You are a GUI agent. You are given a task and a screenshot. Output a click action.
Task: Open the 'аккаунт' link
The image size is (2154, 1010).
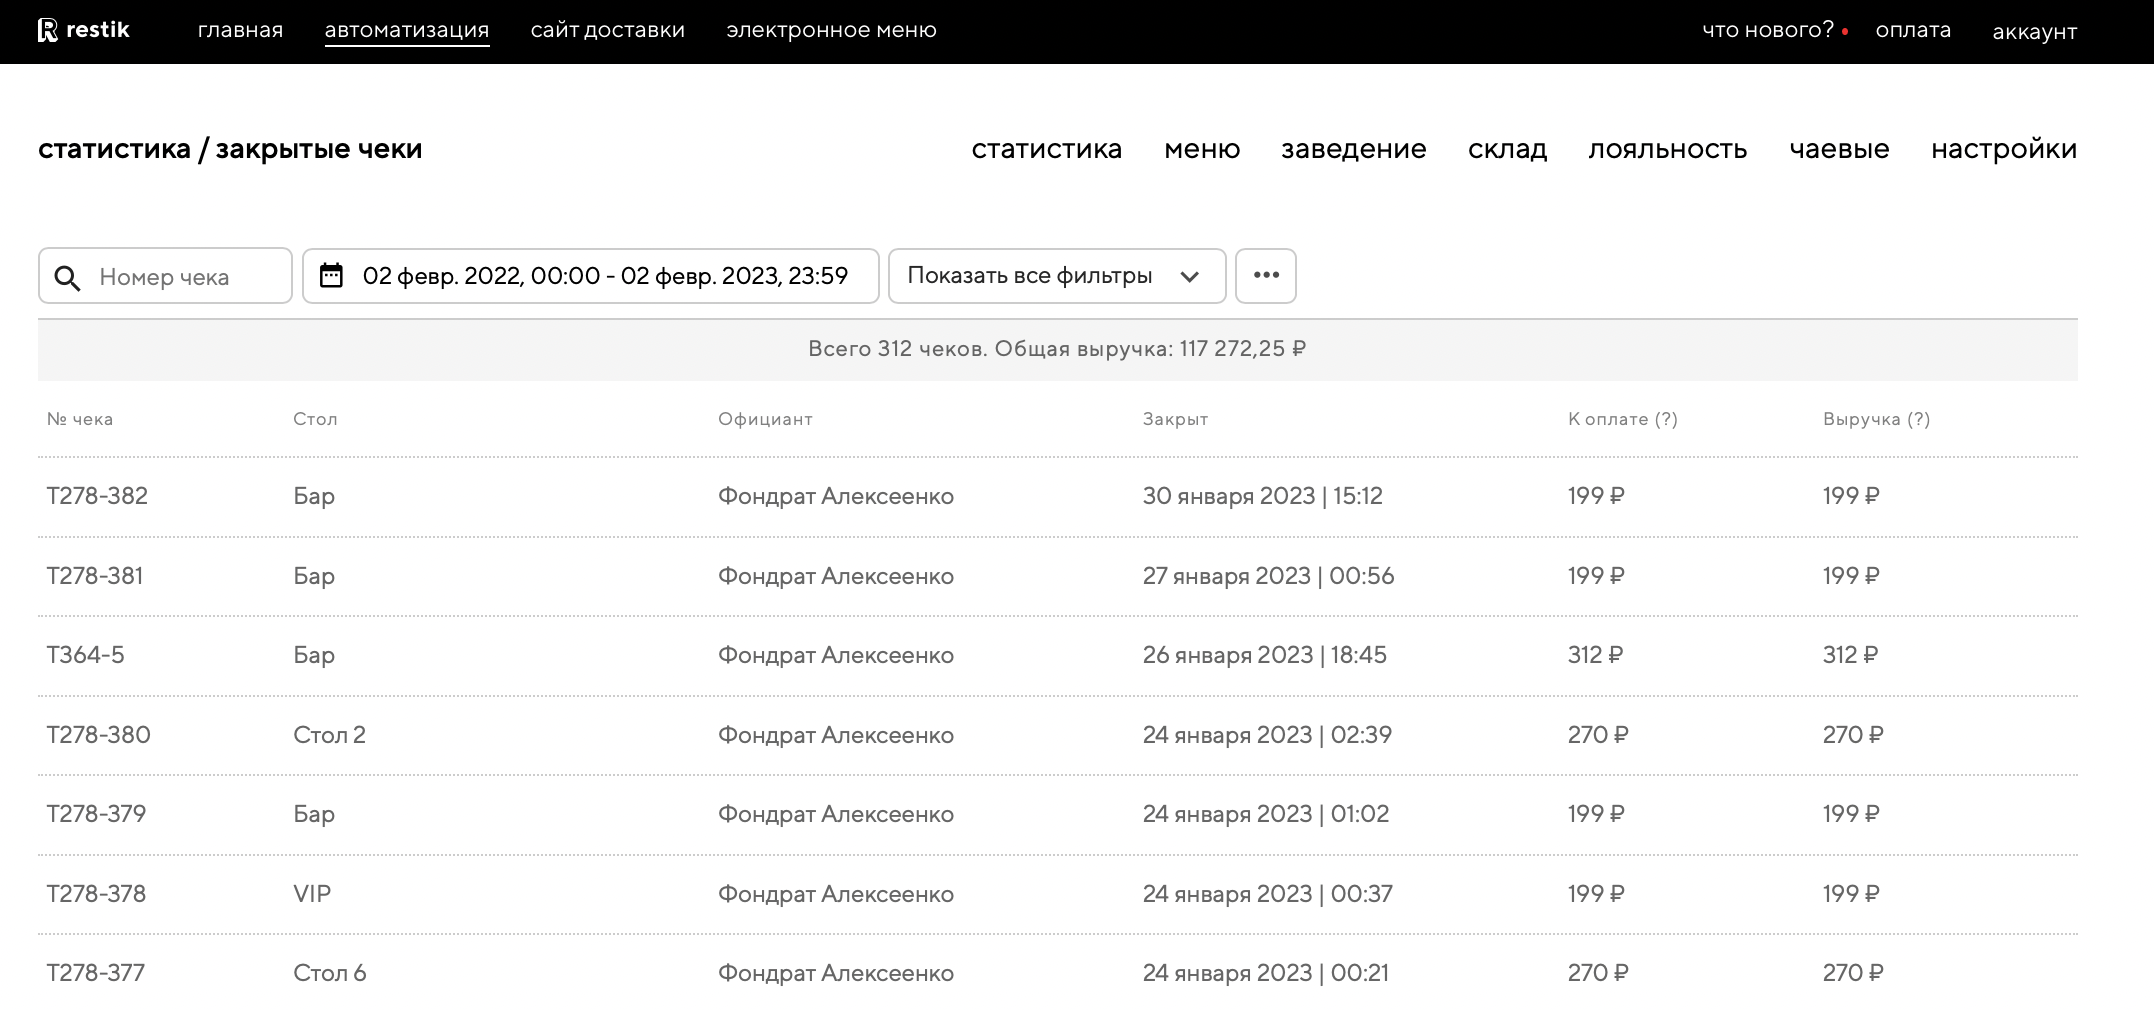pyautogui.click(x=2034, y=32)
